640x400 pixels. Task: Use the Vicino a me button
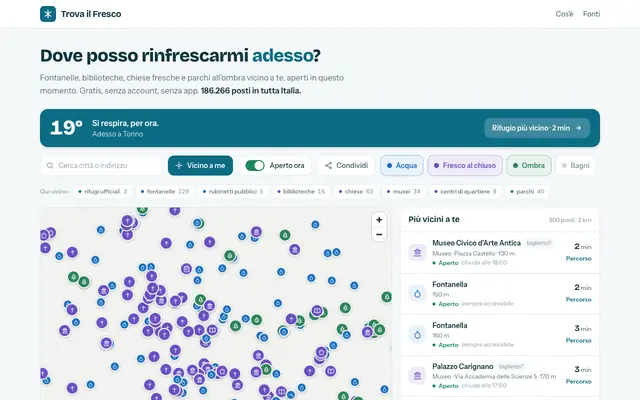pyautogui.click(x=200, y=165)
